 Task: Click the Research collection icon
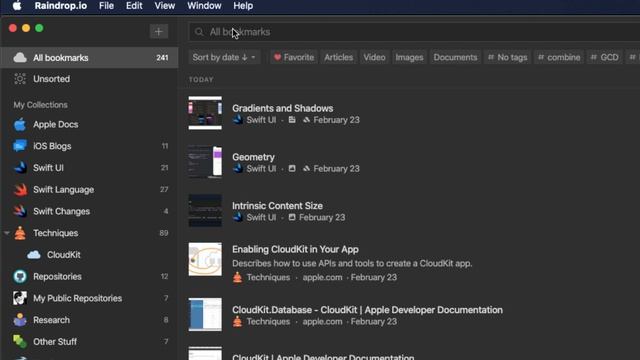[20, 320]
